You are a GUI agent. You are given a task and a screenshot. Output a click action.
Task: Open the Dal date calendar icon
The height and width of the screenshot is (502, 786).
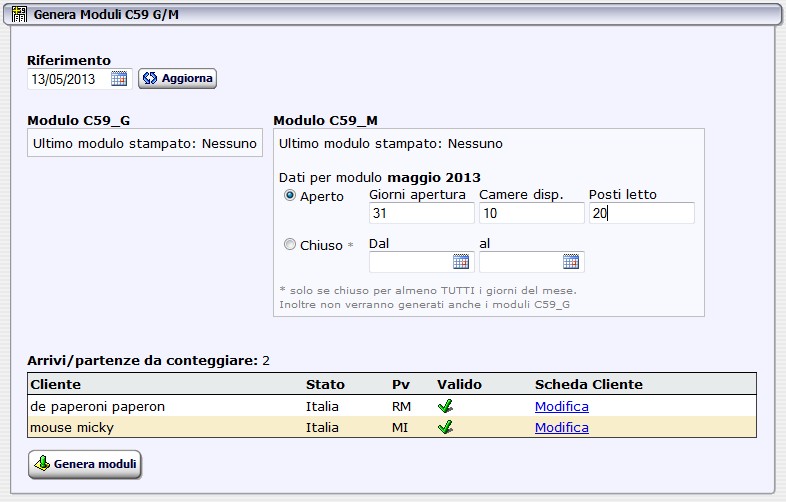click(461, 262)
